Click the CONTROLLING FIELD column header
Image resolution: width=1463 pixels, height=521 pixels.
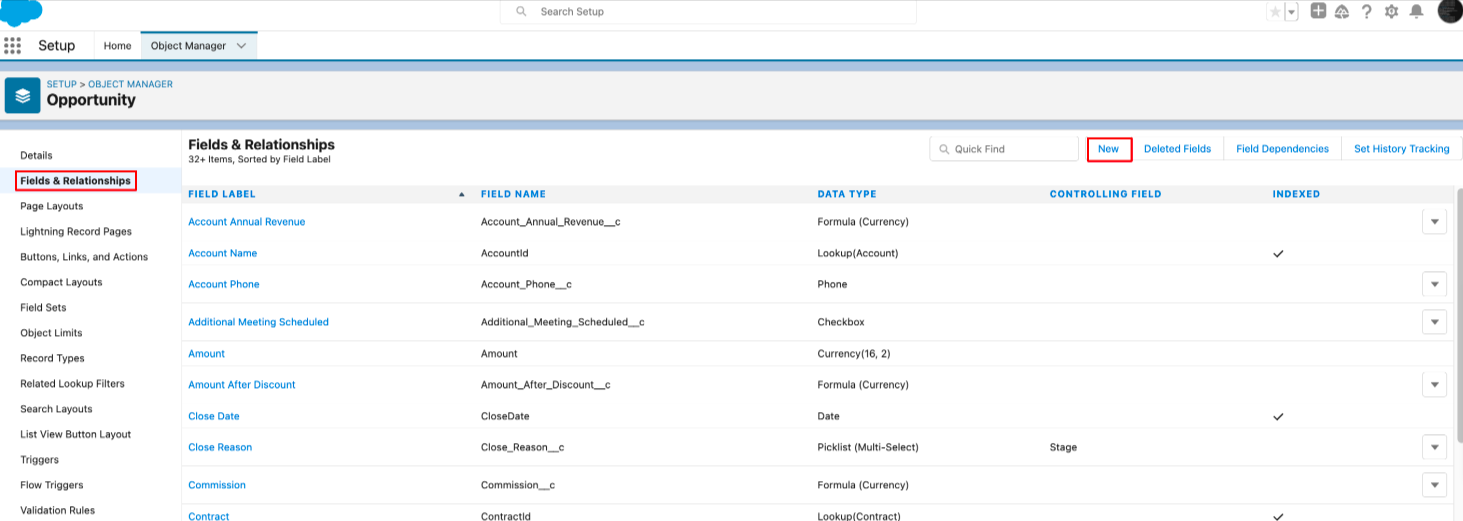pos(1105,194)
